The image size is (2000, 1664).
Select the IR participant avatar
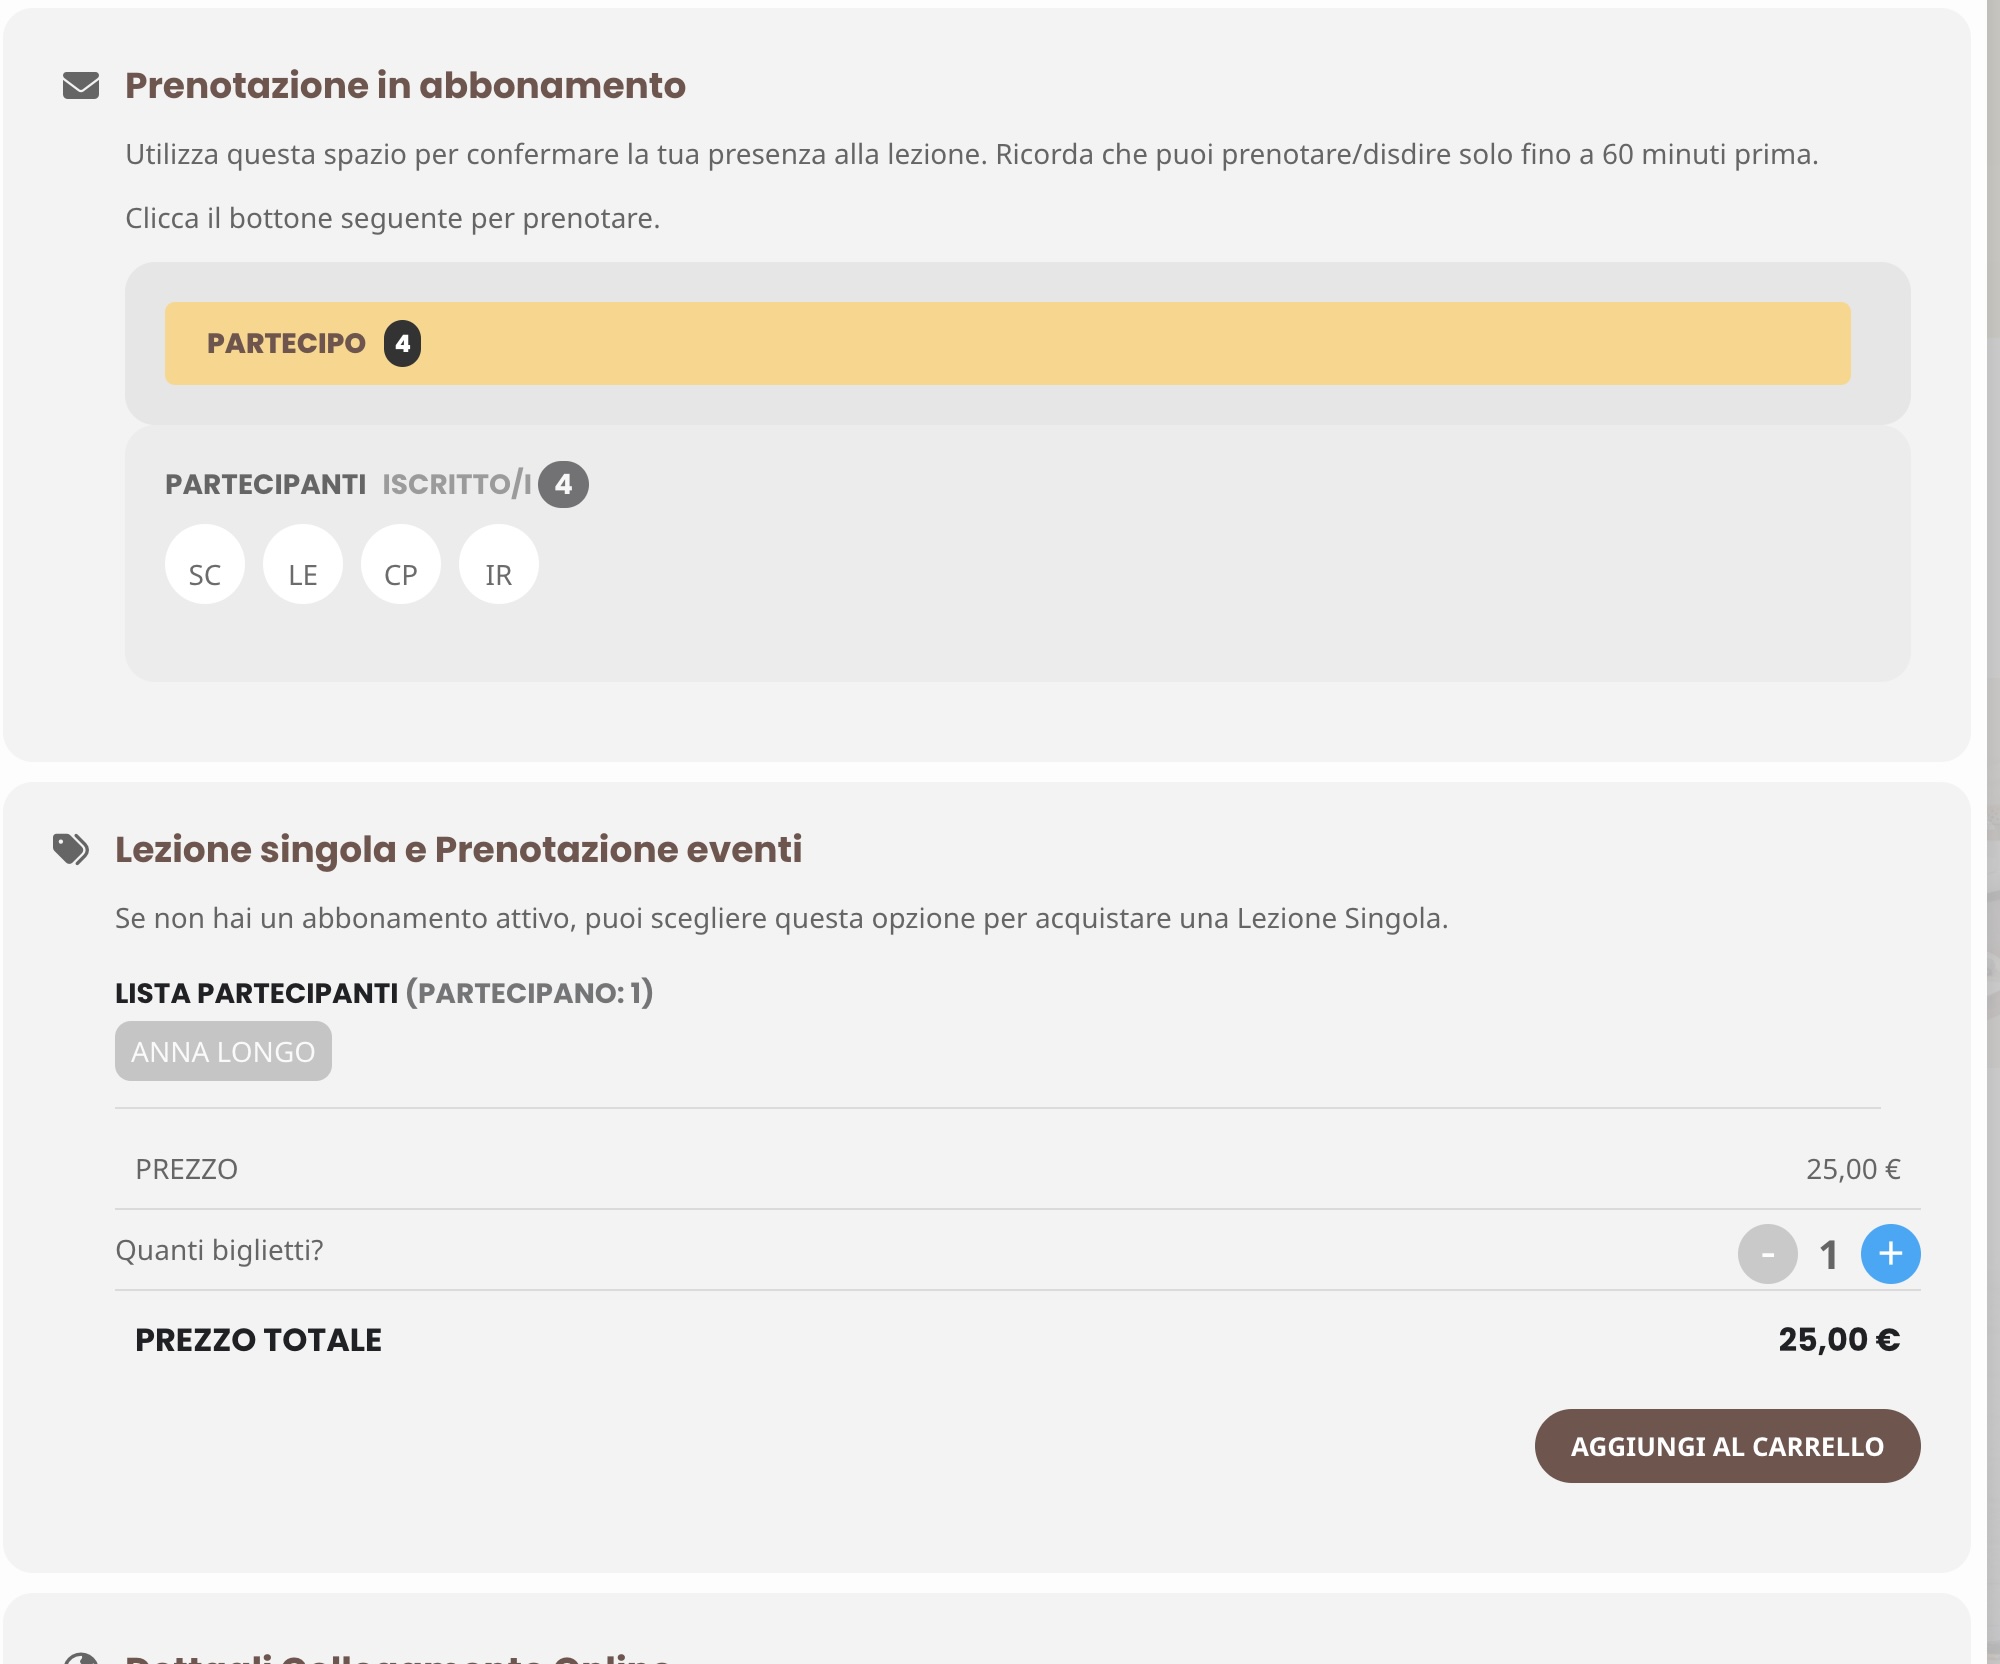[499, 565]
